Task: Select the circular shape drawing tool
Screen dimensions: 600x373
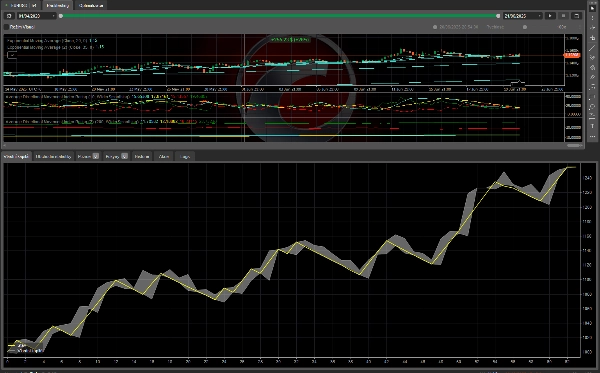Action: [592, 106]
